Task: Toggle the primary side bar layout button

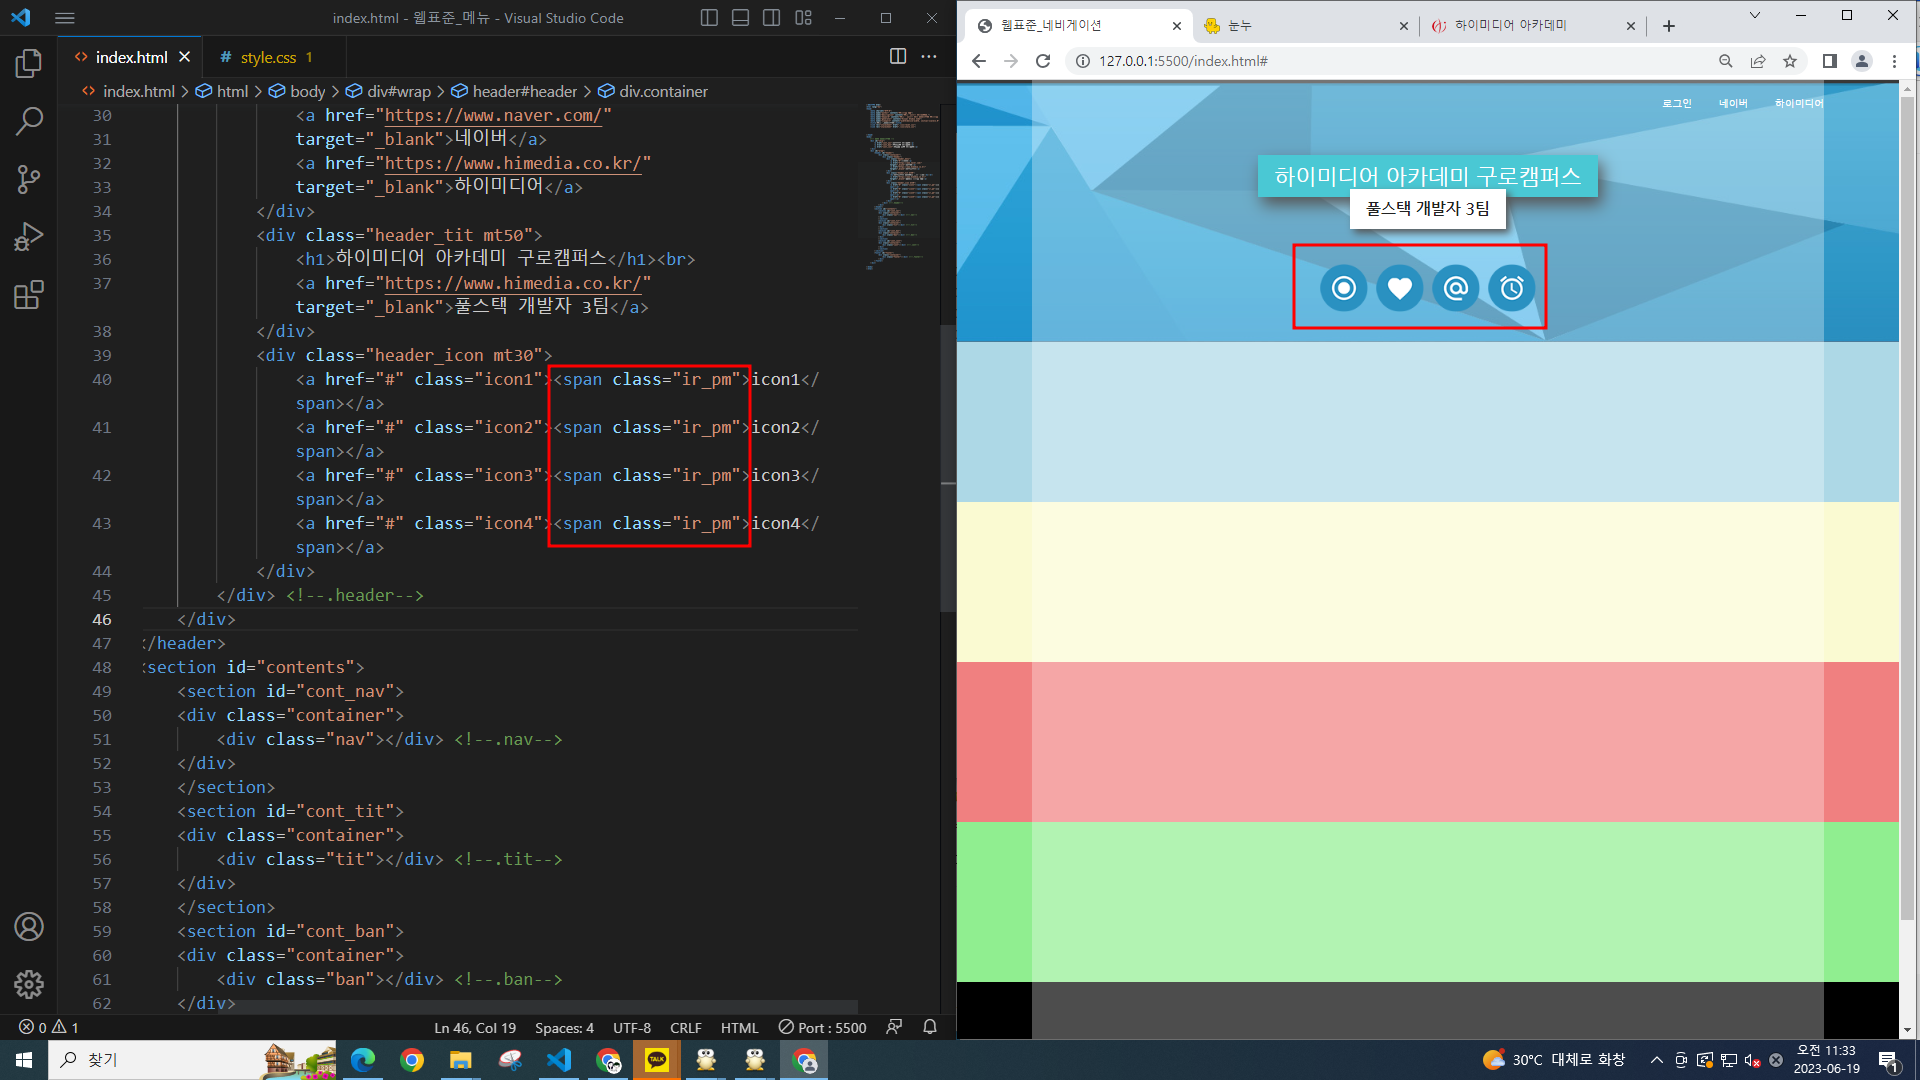Action: [709, 18]
